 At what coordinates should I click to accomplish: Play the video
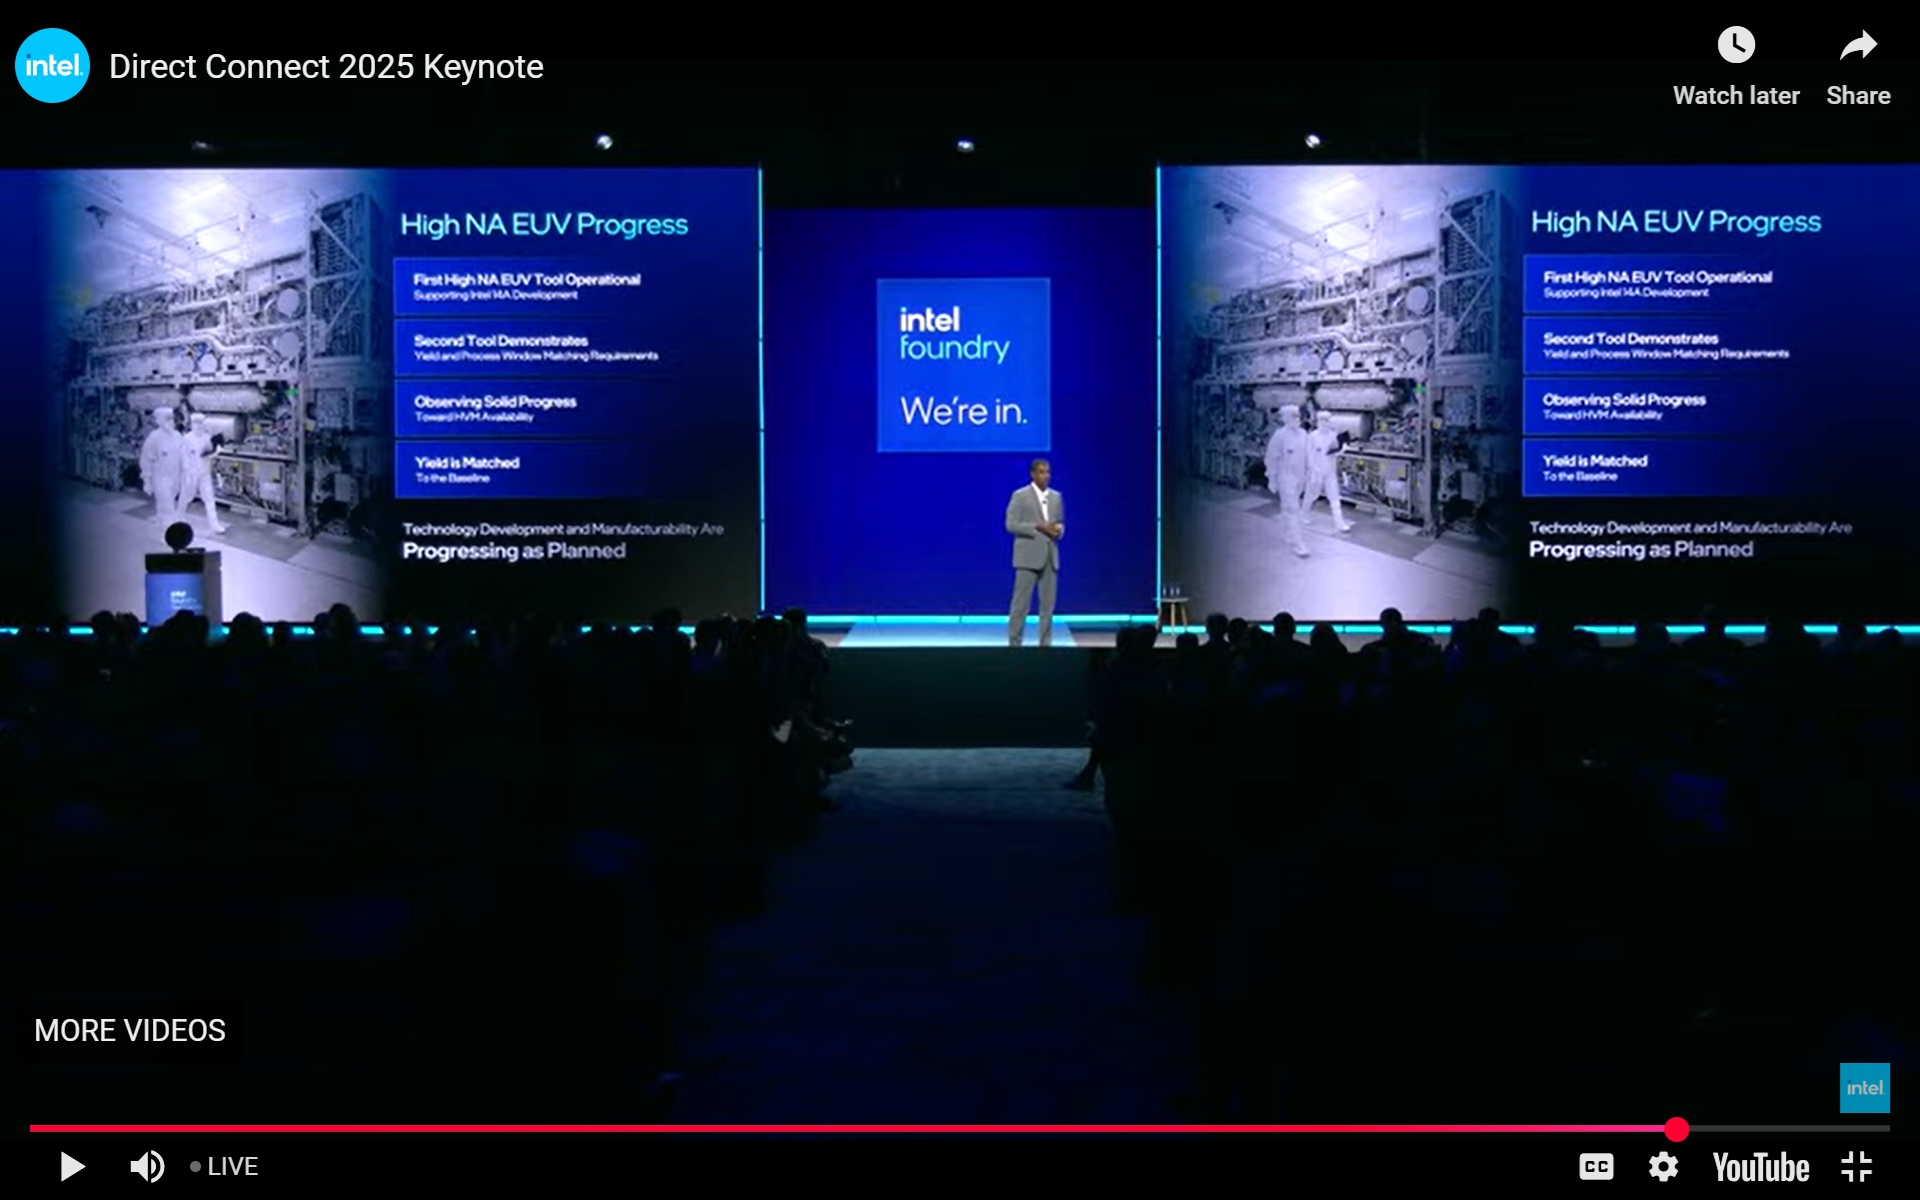(72, 1166)
